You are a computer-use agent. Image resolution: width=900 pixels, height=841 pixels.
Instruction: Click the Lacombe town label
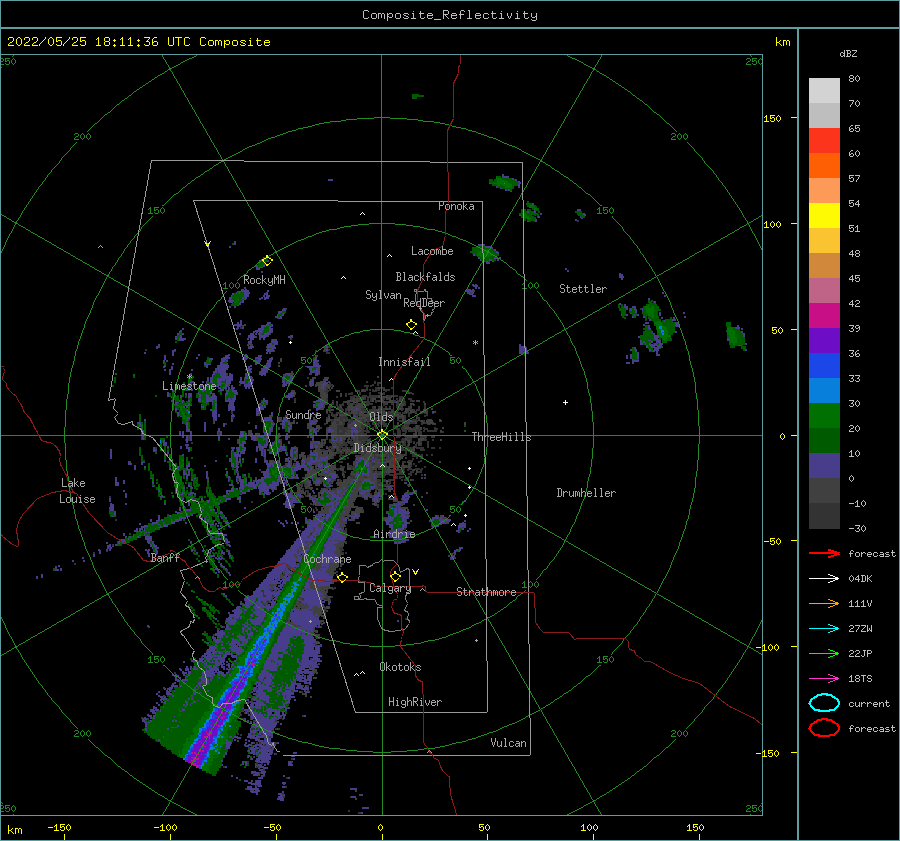pyautogui.click(x=432, y=251)
